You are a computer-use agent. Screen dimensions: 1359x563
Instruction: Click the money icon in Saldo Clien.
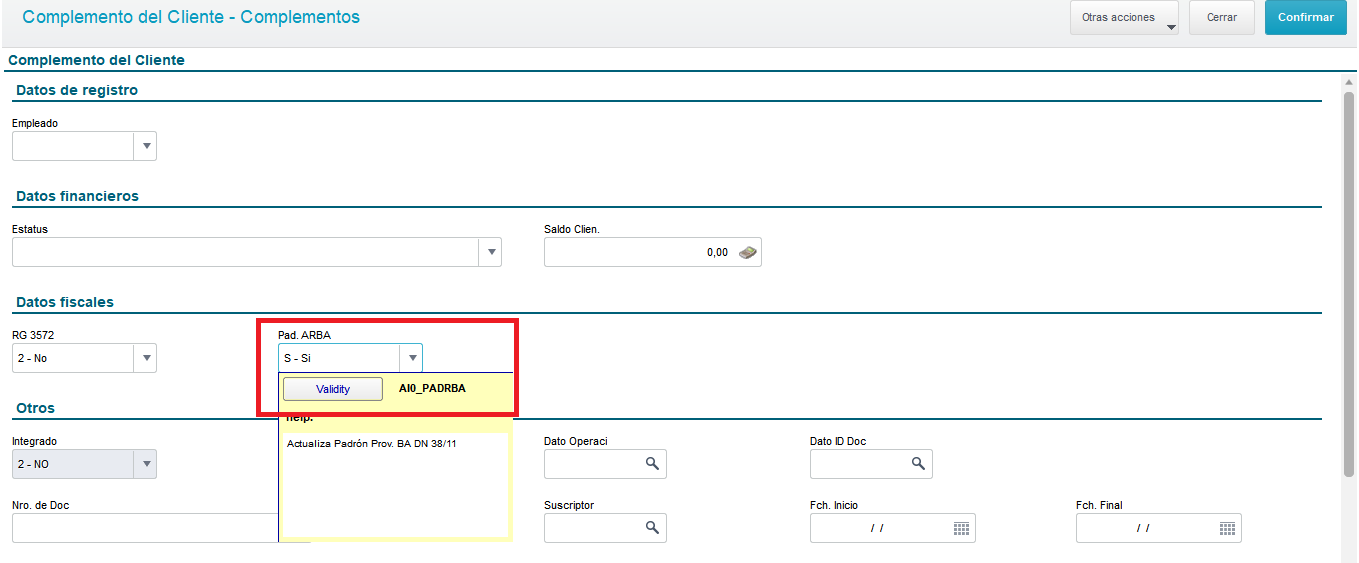747,252
